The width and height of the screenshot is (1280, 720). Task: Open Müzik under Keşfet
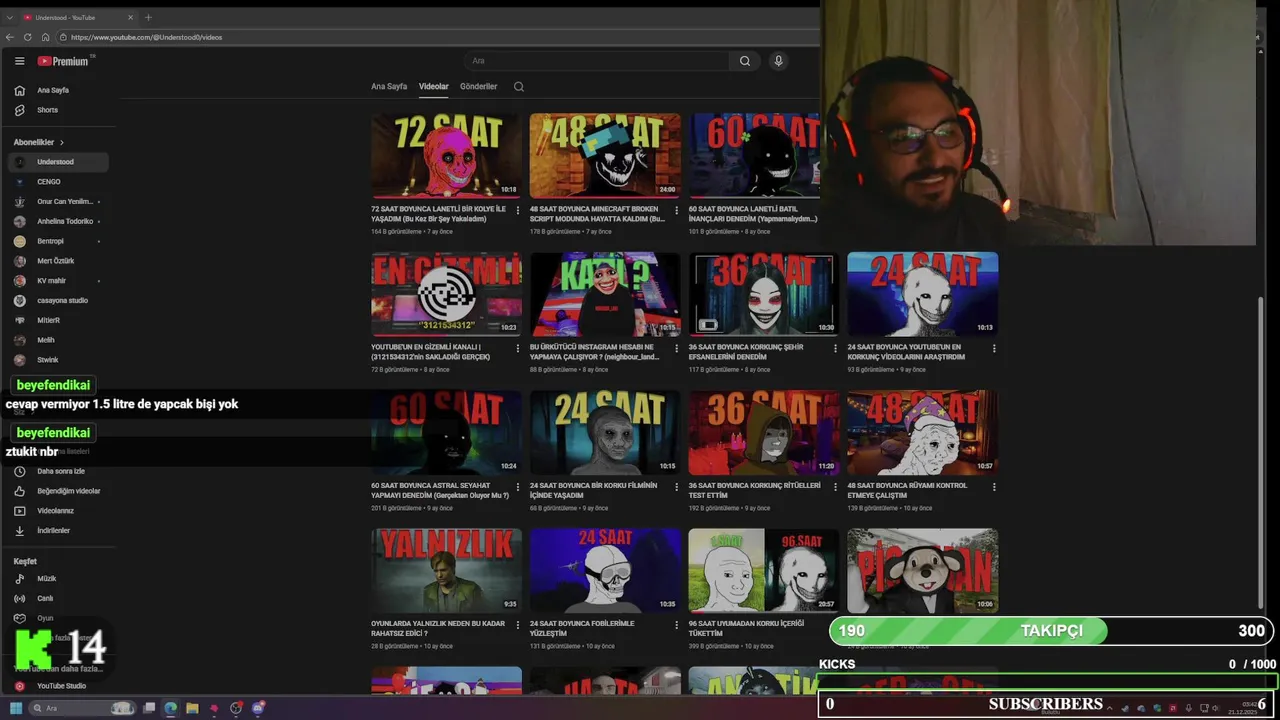click(x=60, y=579)
